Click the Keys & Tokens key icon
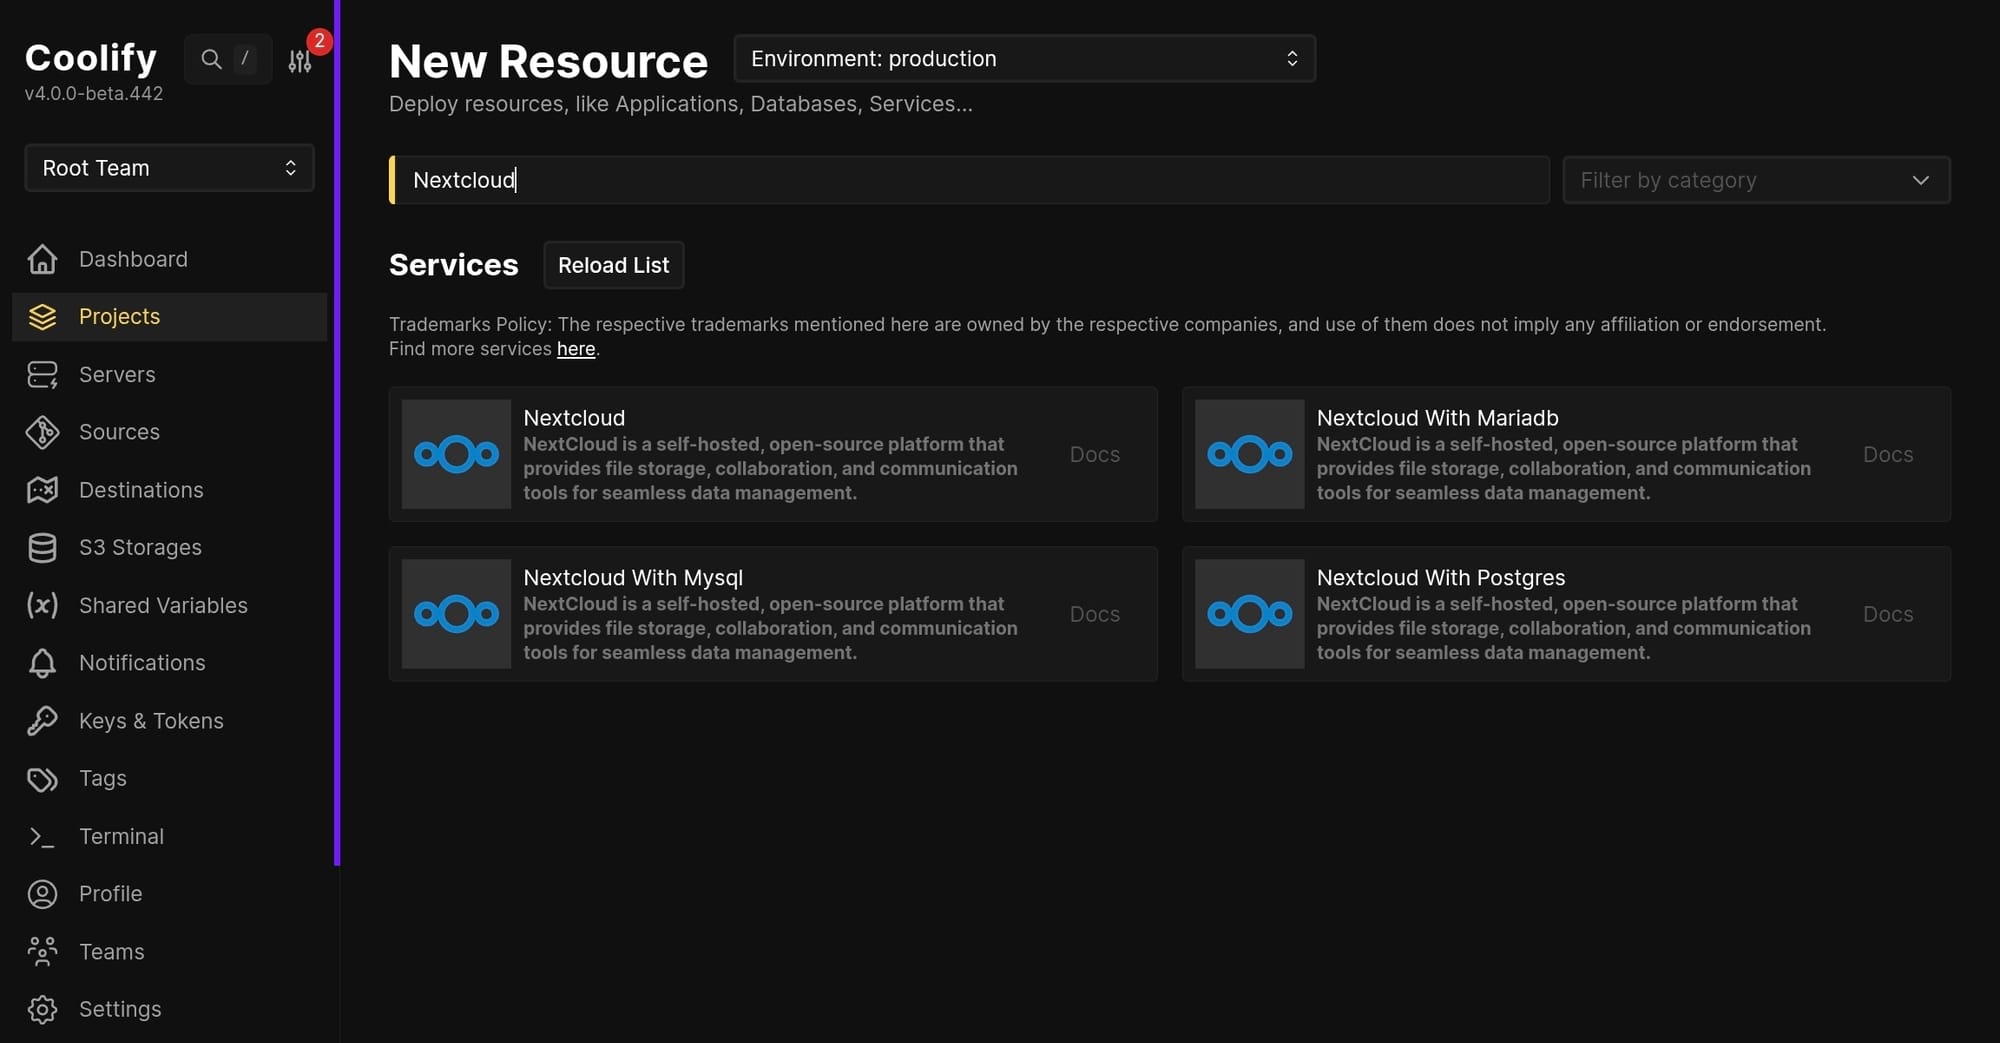The image size is (2000, 1043). [x=42, y=721]
